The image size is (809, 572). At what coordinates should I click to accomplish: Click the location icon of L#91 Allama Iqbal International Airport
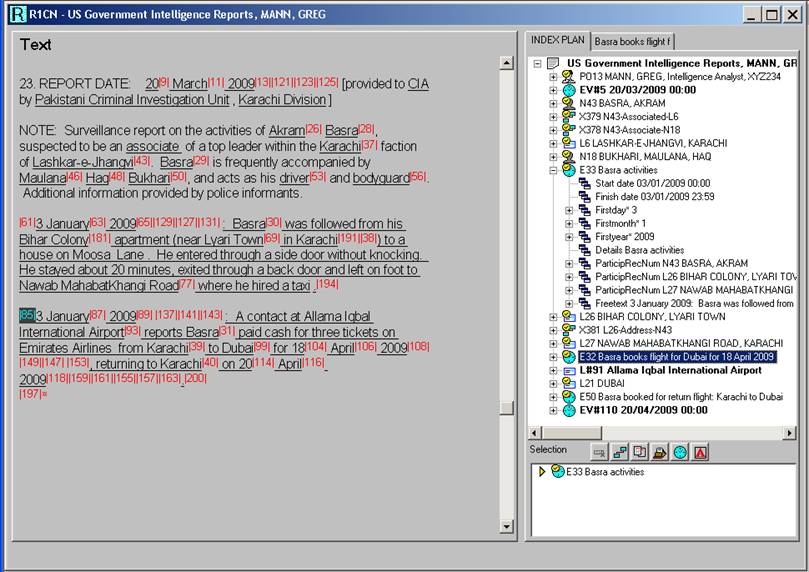569,370
